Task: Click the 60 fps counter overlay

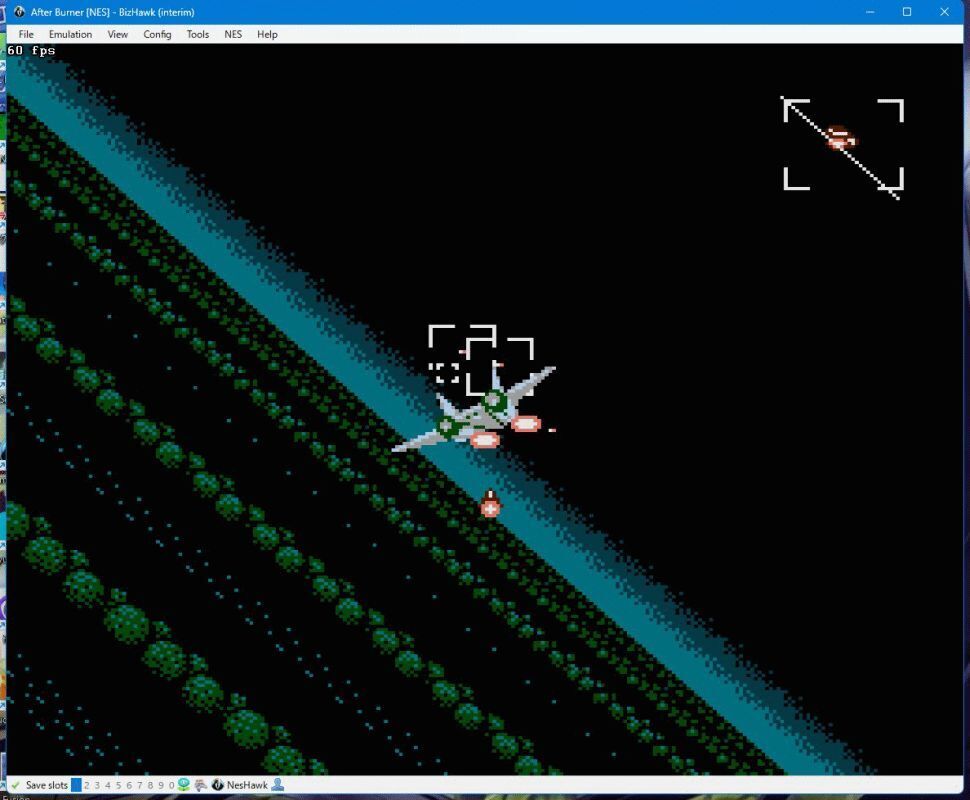Action: click(x=31, y=51)
